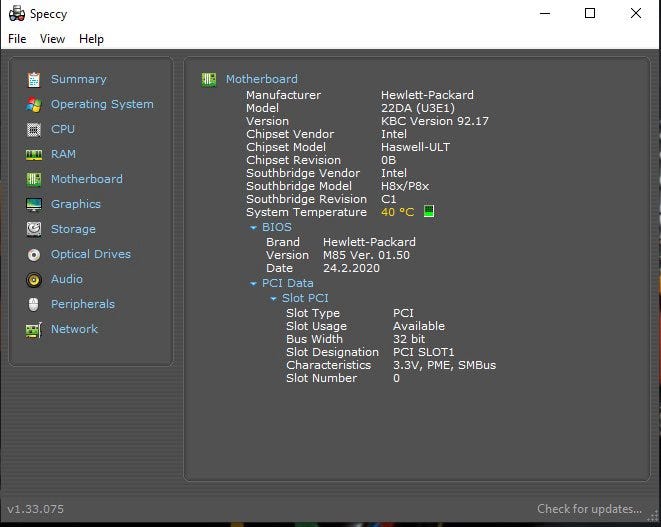Viewport: 661px width, 527px height.
Task: Click the Storage hard drive icon
Action: tap(34, 229)
